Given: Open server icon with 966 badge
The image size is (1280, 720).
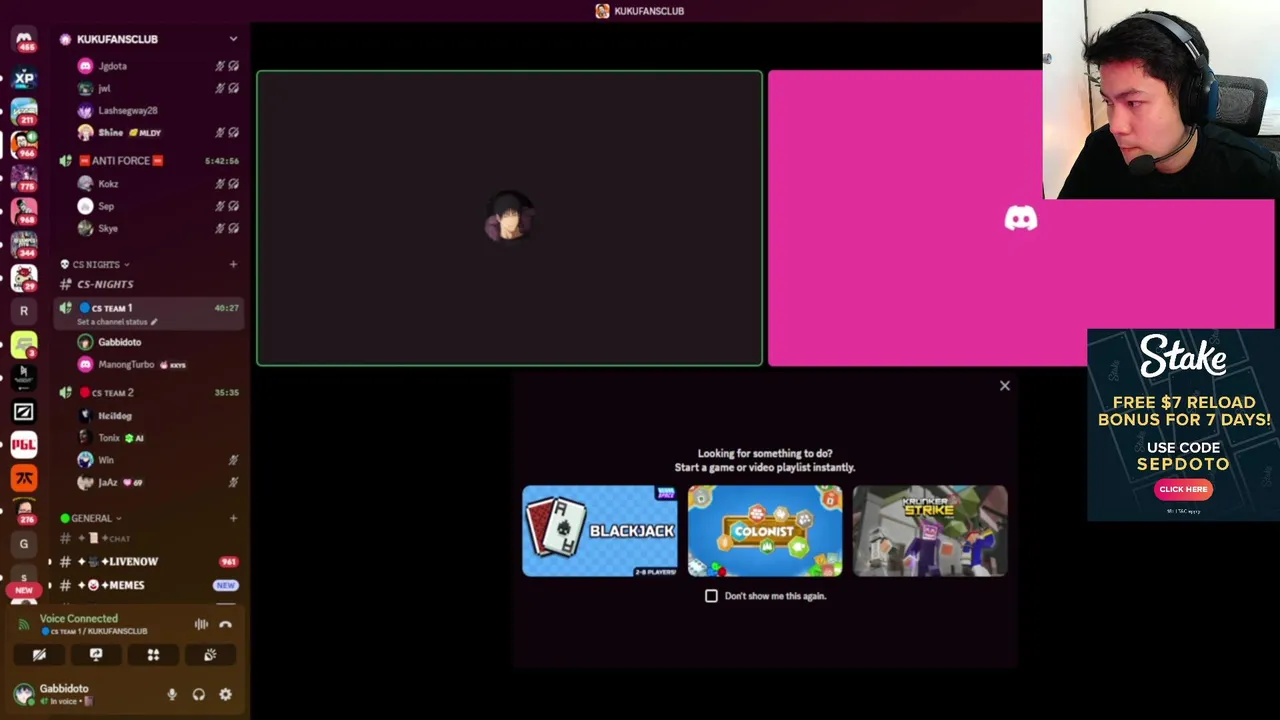Looking at the screenshot, I should (24, 144).
